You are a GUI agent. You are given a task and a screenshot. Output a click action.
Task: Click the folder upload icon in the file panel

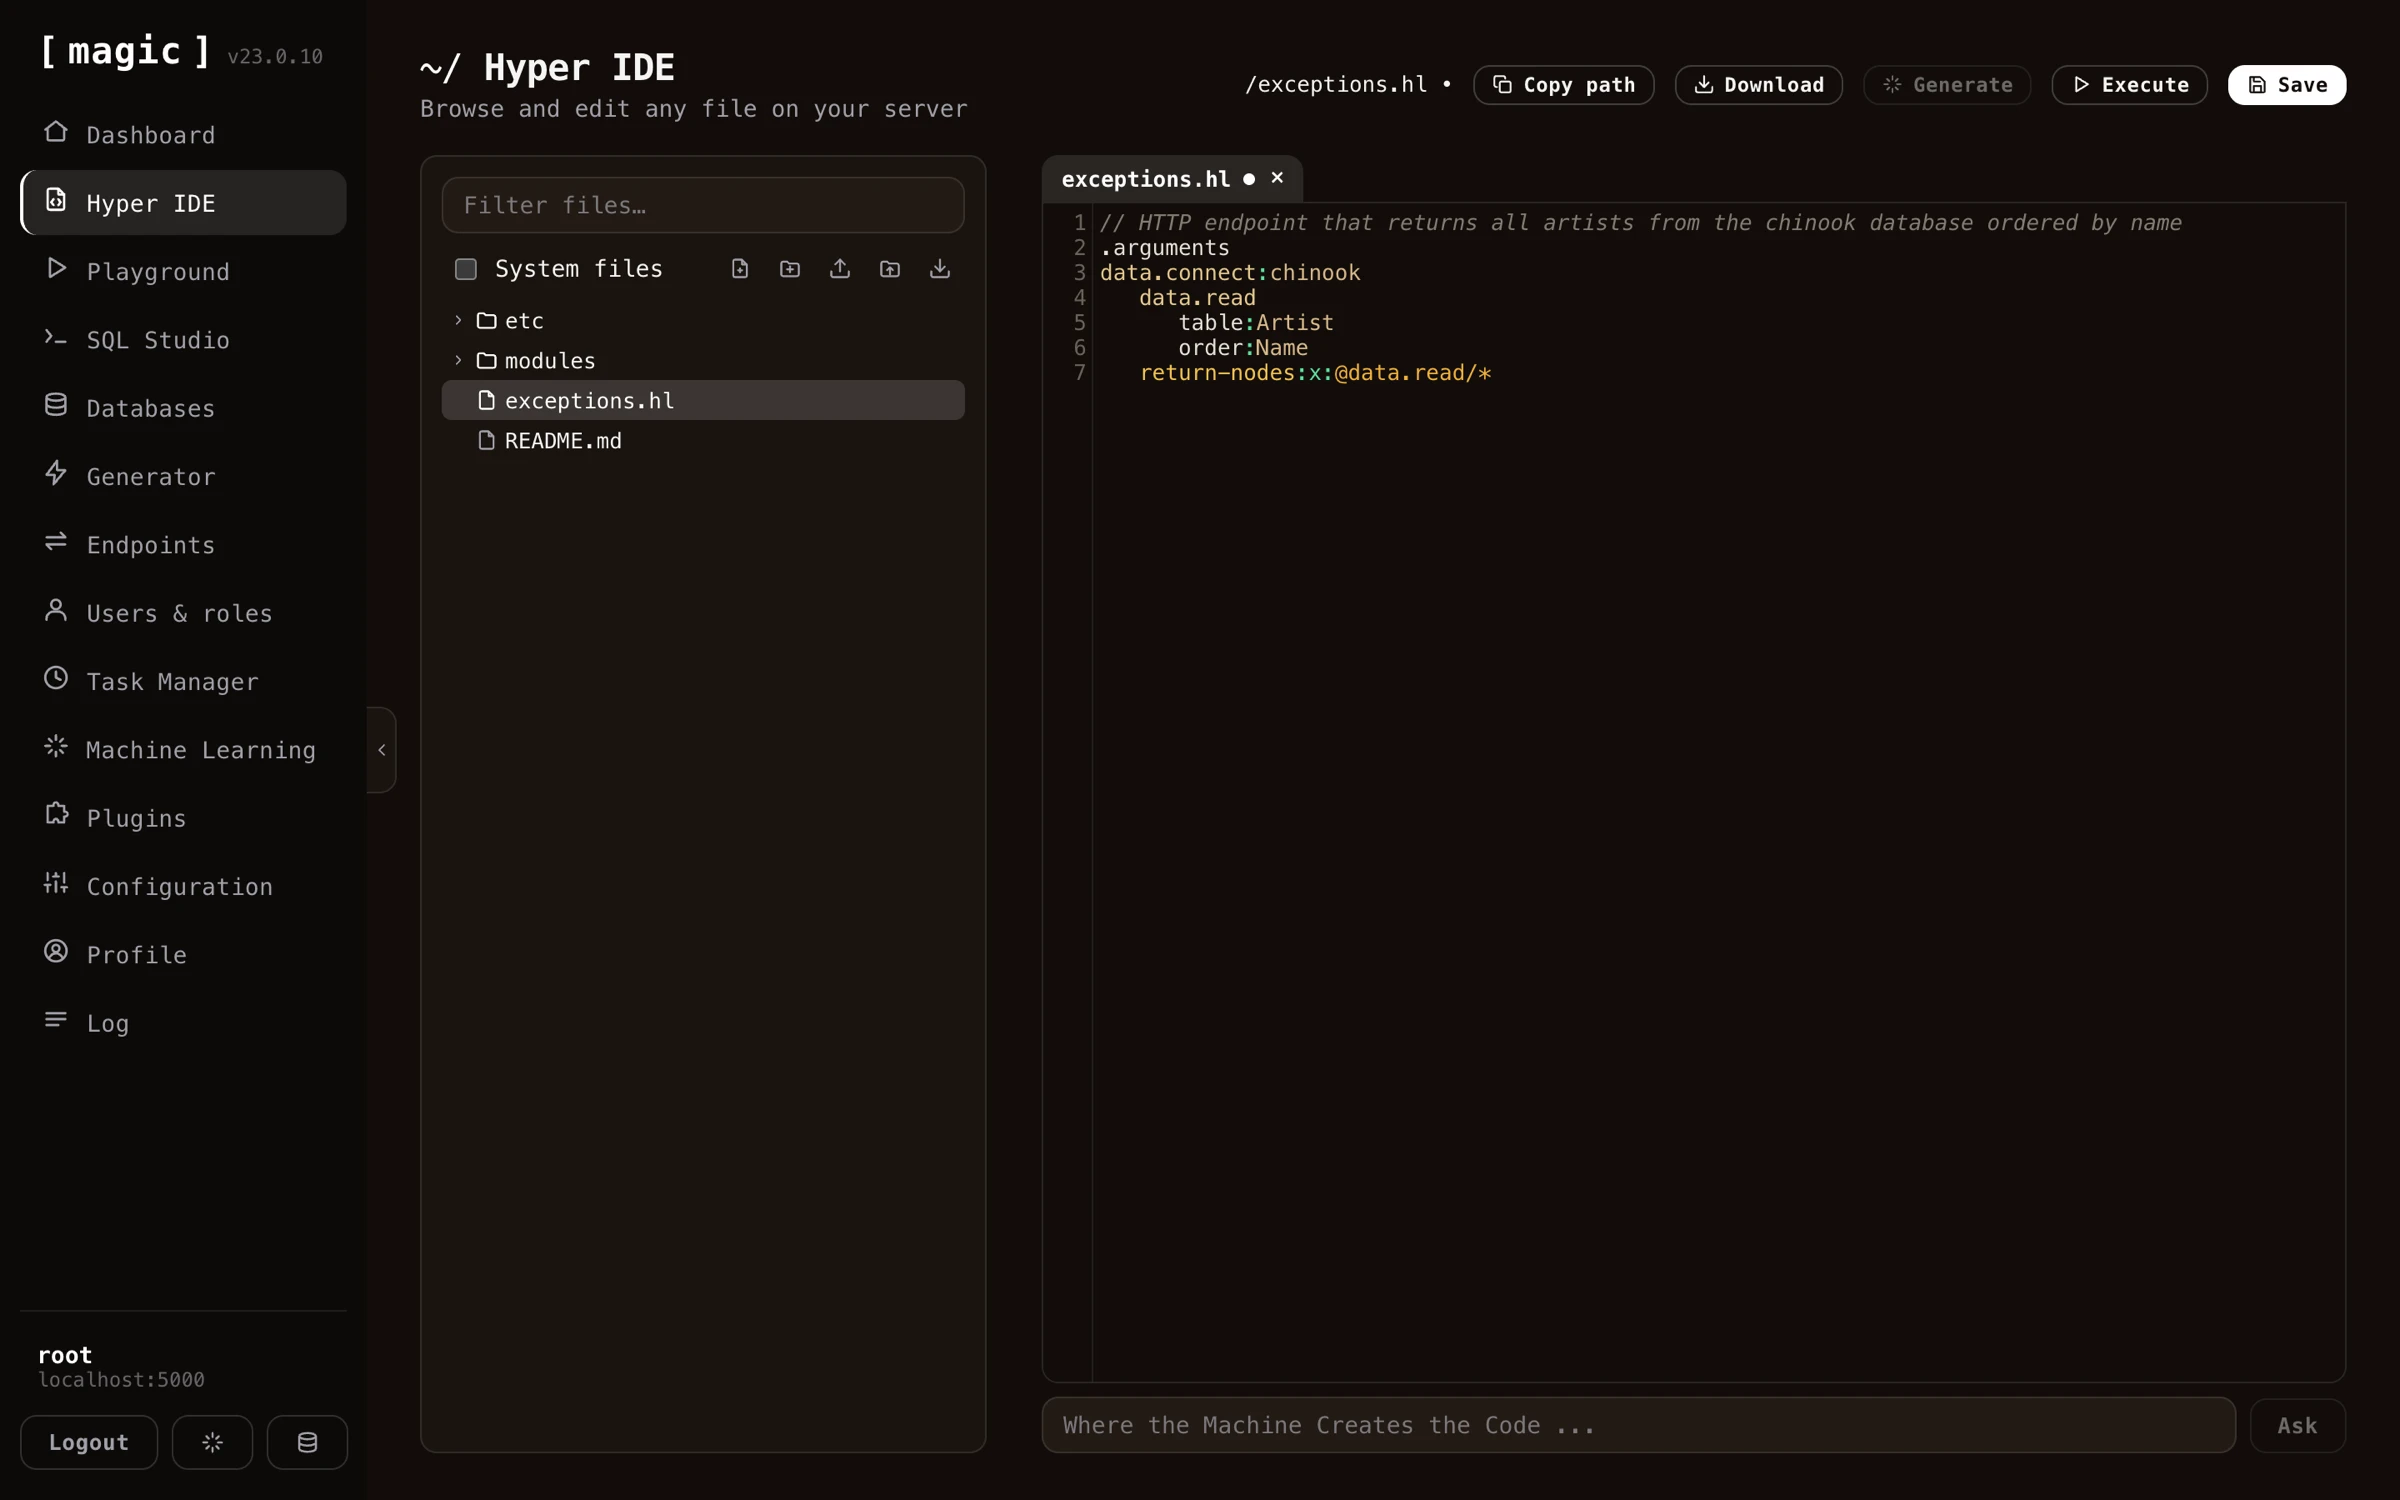pyautogui.click(x=890, y=269)
